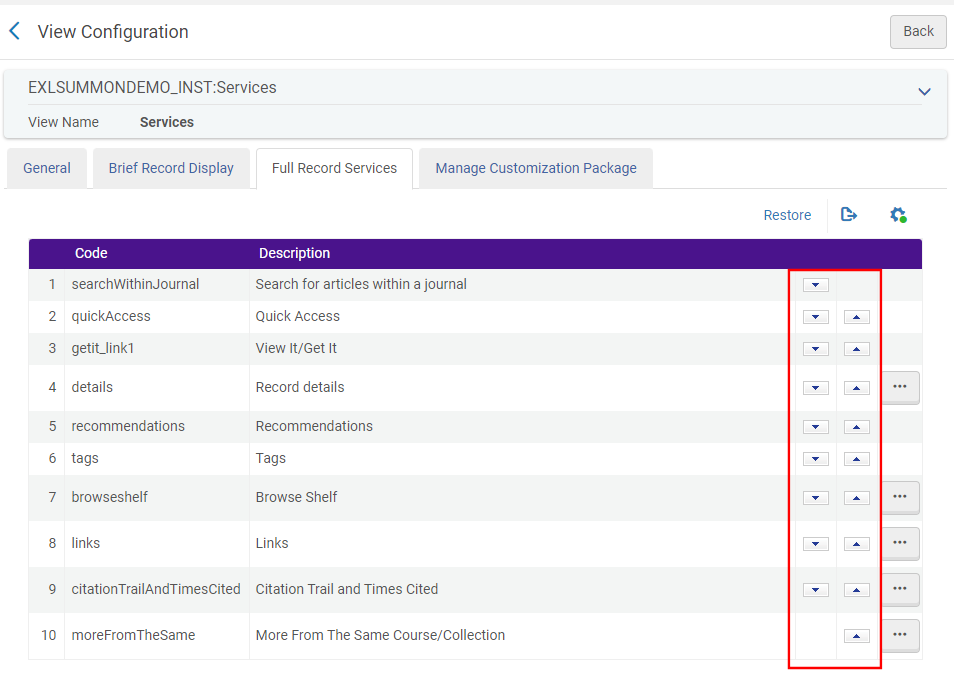Click More From The Same Course/Collection text
Viewport: 954px width, 683px height.
click(380, 636)
